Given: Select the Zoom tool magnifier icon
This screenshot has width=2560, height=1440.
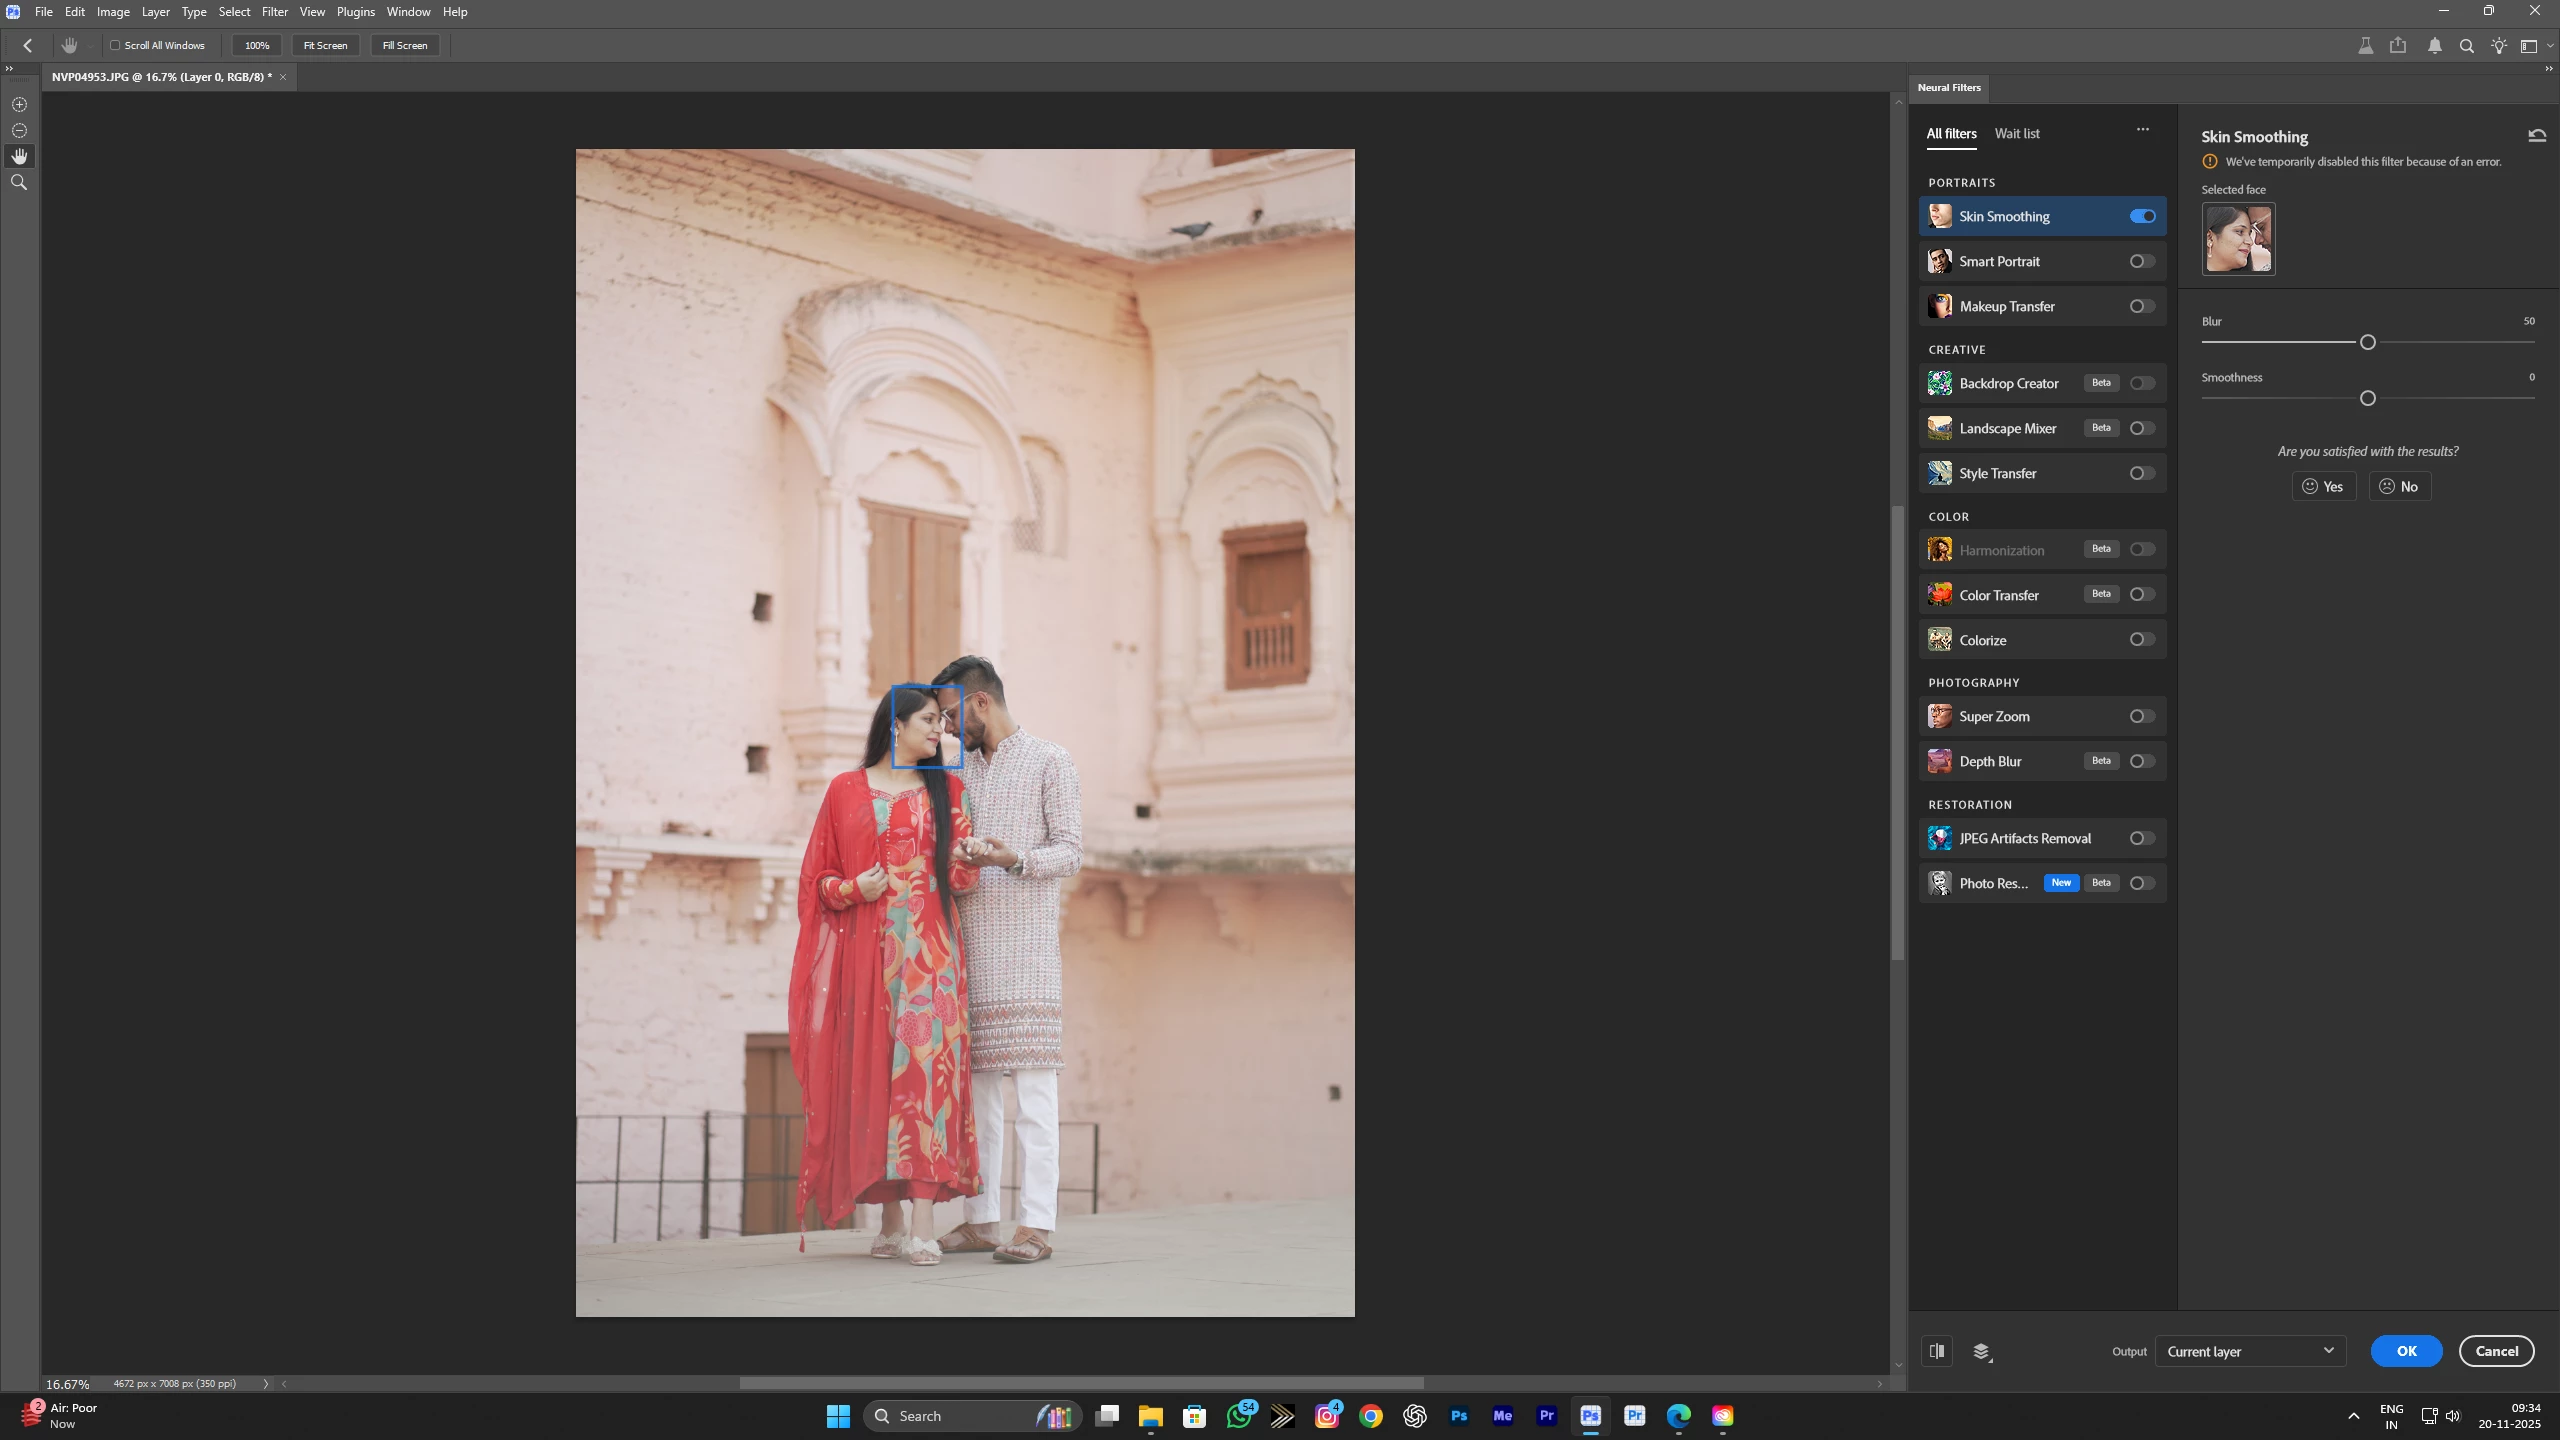Looking at the screenshot, I should [x=19, y=182].
